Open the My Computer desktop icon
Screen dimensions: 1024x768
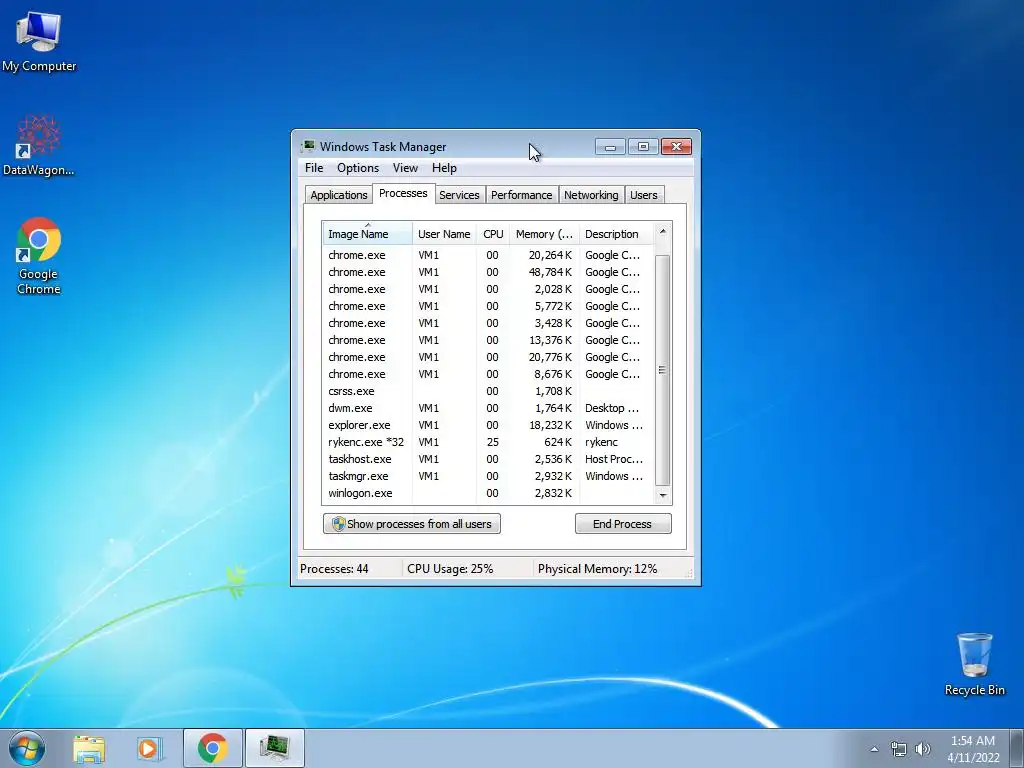pyautogui.click(x=39, y=42)
